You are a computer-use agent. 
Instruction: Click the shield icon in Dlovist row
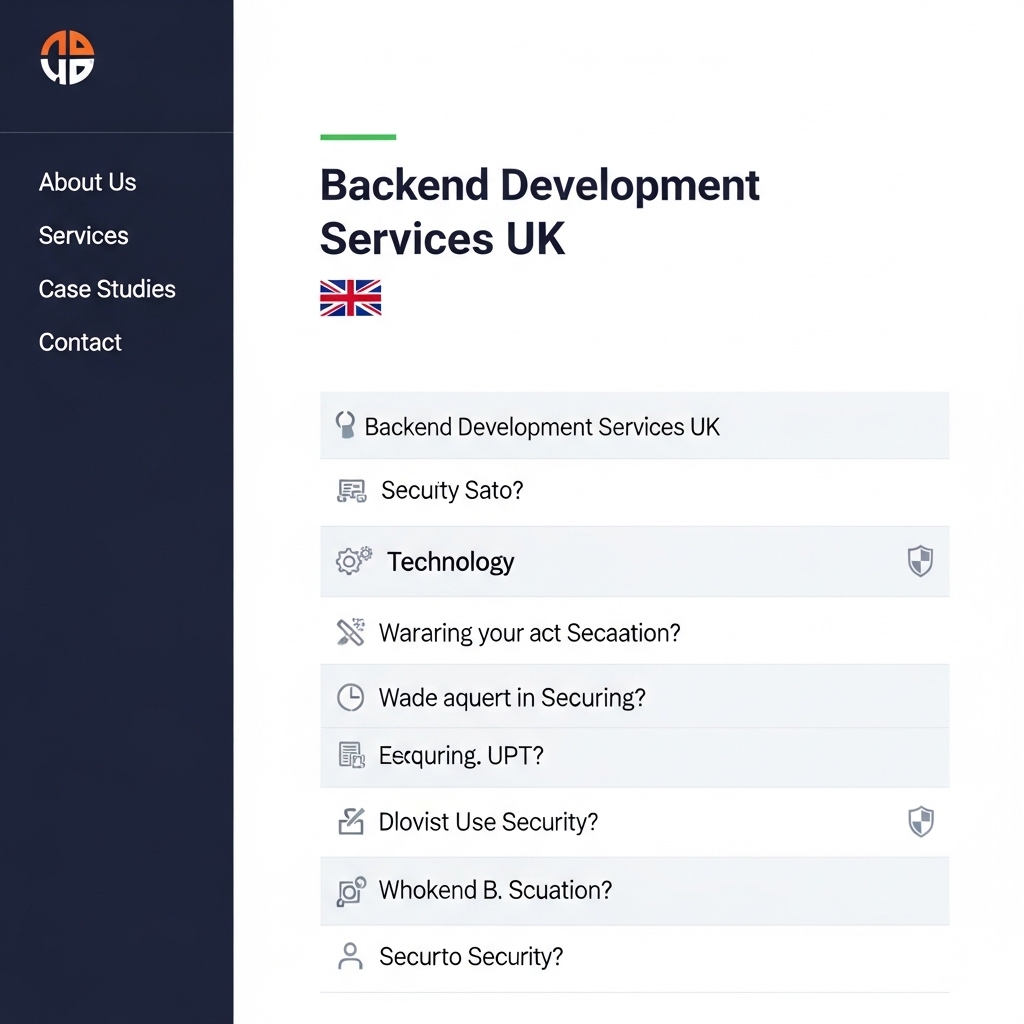920,822
